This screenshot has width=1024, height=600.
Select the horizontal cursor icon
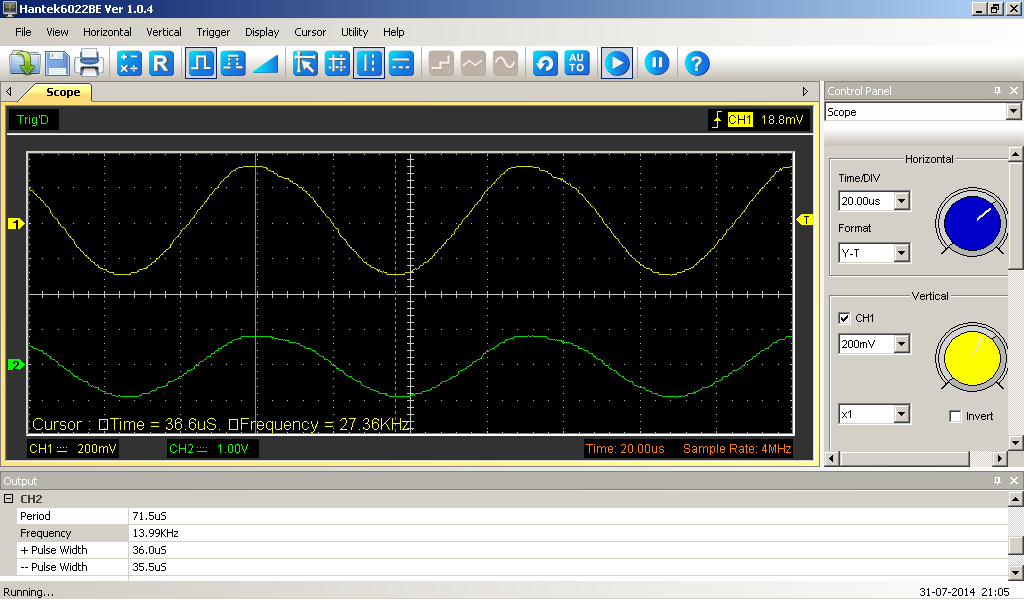[x=401, y=64]
